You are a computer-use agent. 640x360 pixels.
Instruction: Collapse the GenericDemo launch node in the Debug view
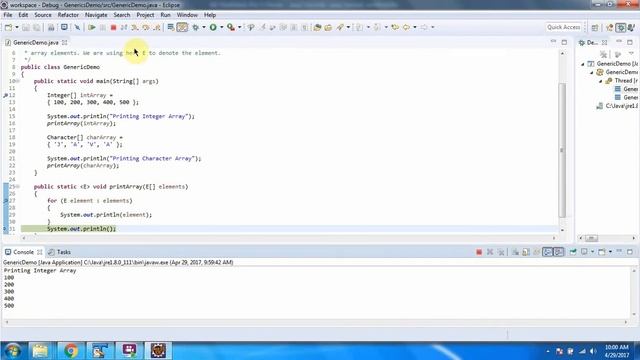pos(582,64)
